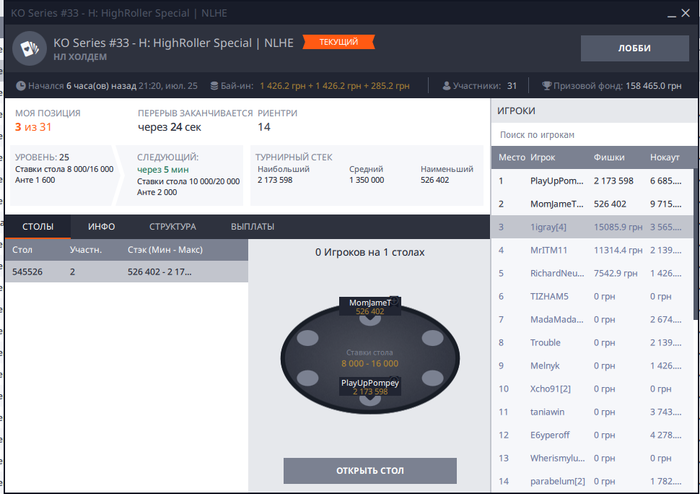The width and height of the screenshot is (700, 494).
Task: Select player row parabelum[2]
Action: (592, 482)
